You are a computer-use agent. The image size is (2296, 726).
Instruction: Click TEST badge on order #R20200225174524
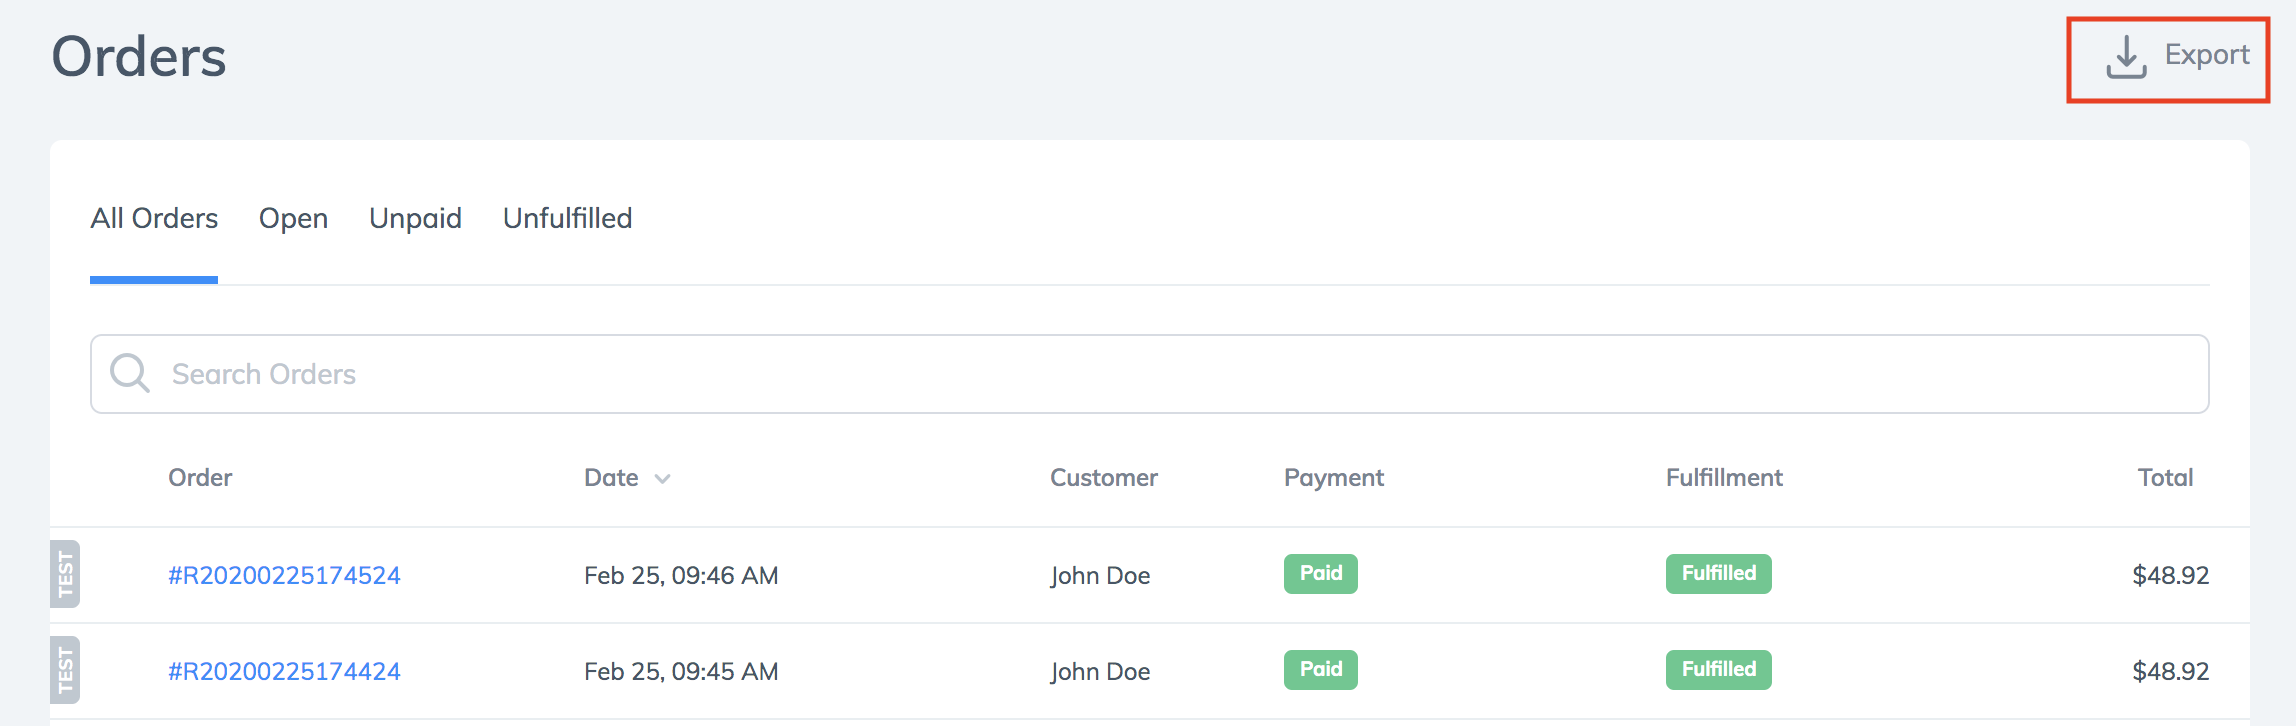(x=65, y=574)
